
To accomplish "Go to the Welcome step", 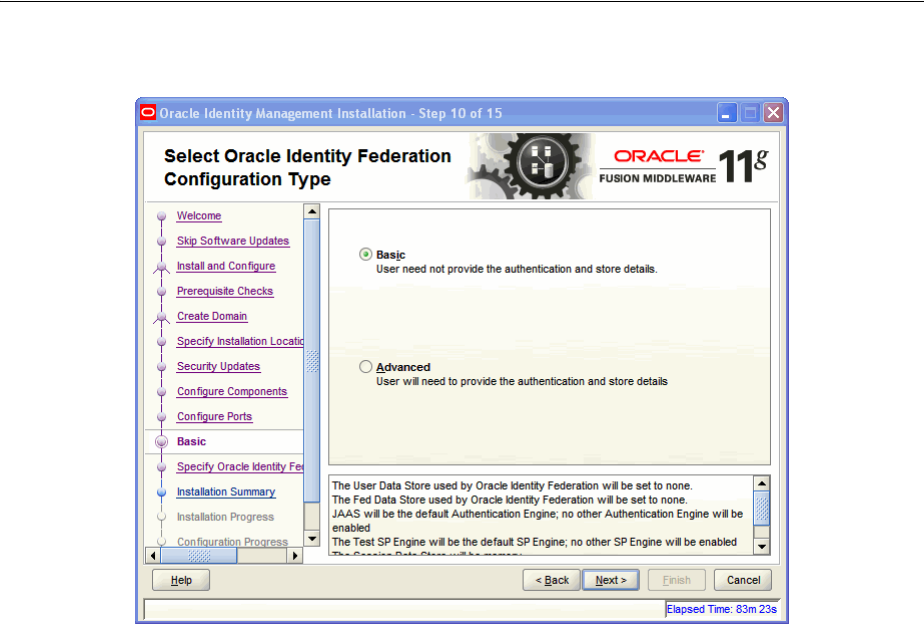I will click(x=199, y=216).
